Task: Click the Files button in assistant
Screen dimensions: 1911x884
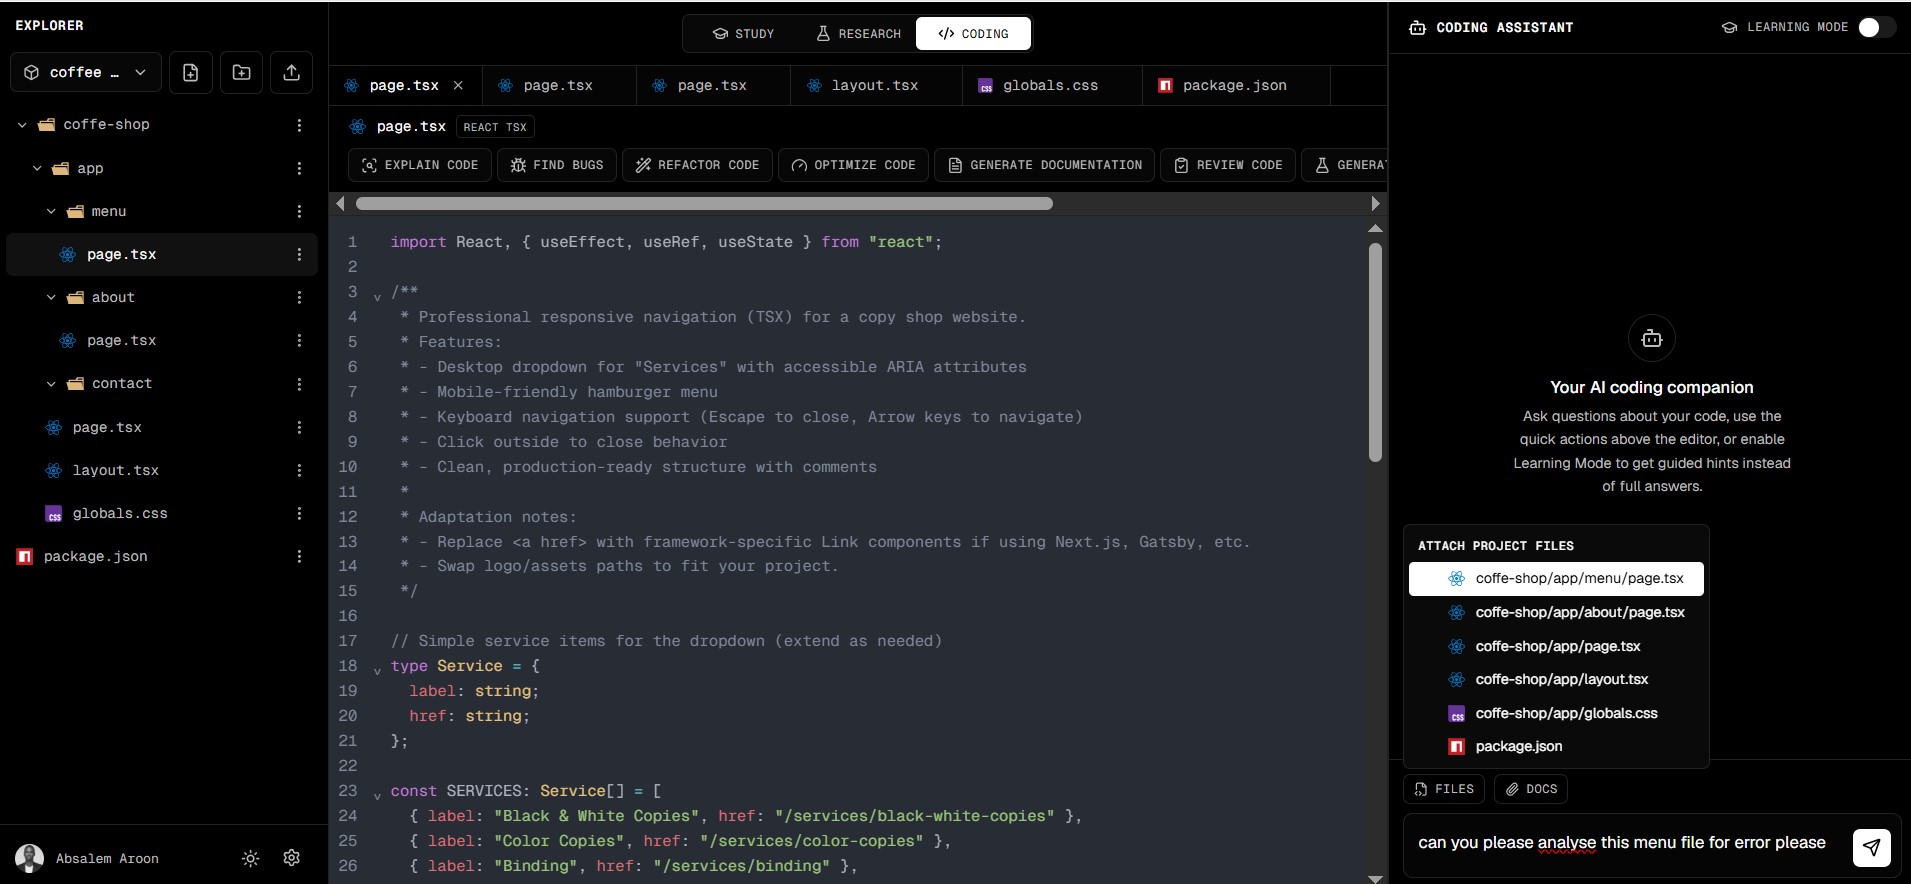Action: (1444, 789)
